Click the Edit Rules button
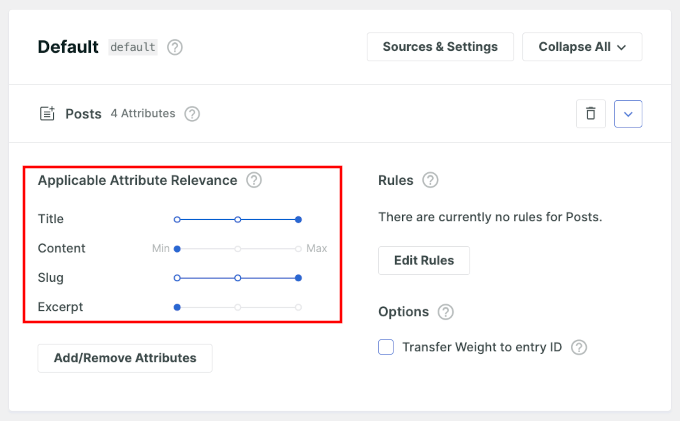 pyautogui.click(x=423, y=260)
